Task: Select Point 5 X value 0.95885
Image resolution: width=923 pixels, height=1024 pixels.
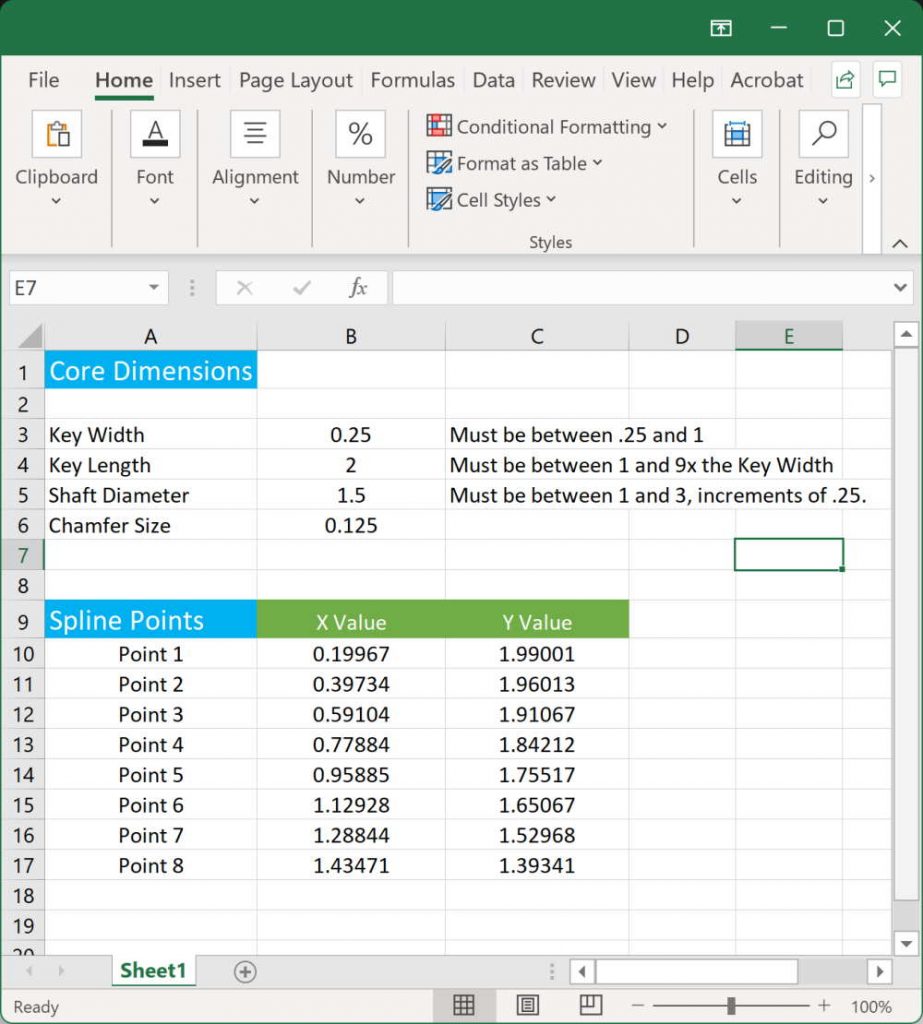Action: coord(351,775)
